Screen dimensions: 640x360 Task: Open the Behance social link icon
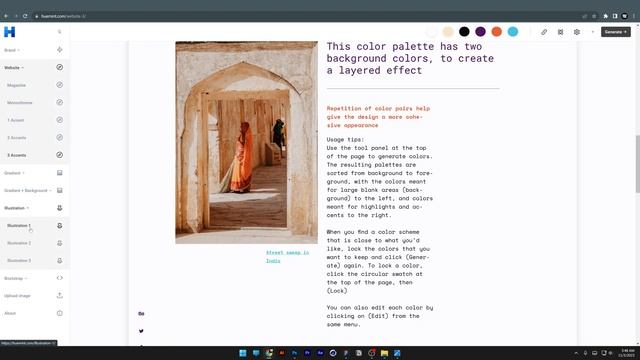click(141, 313)
